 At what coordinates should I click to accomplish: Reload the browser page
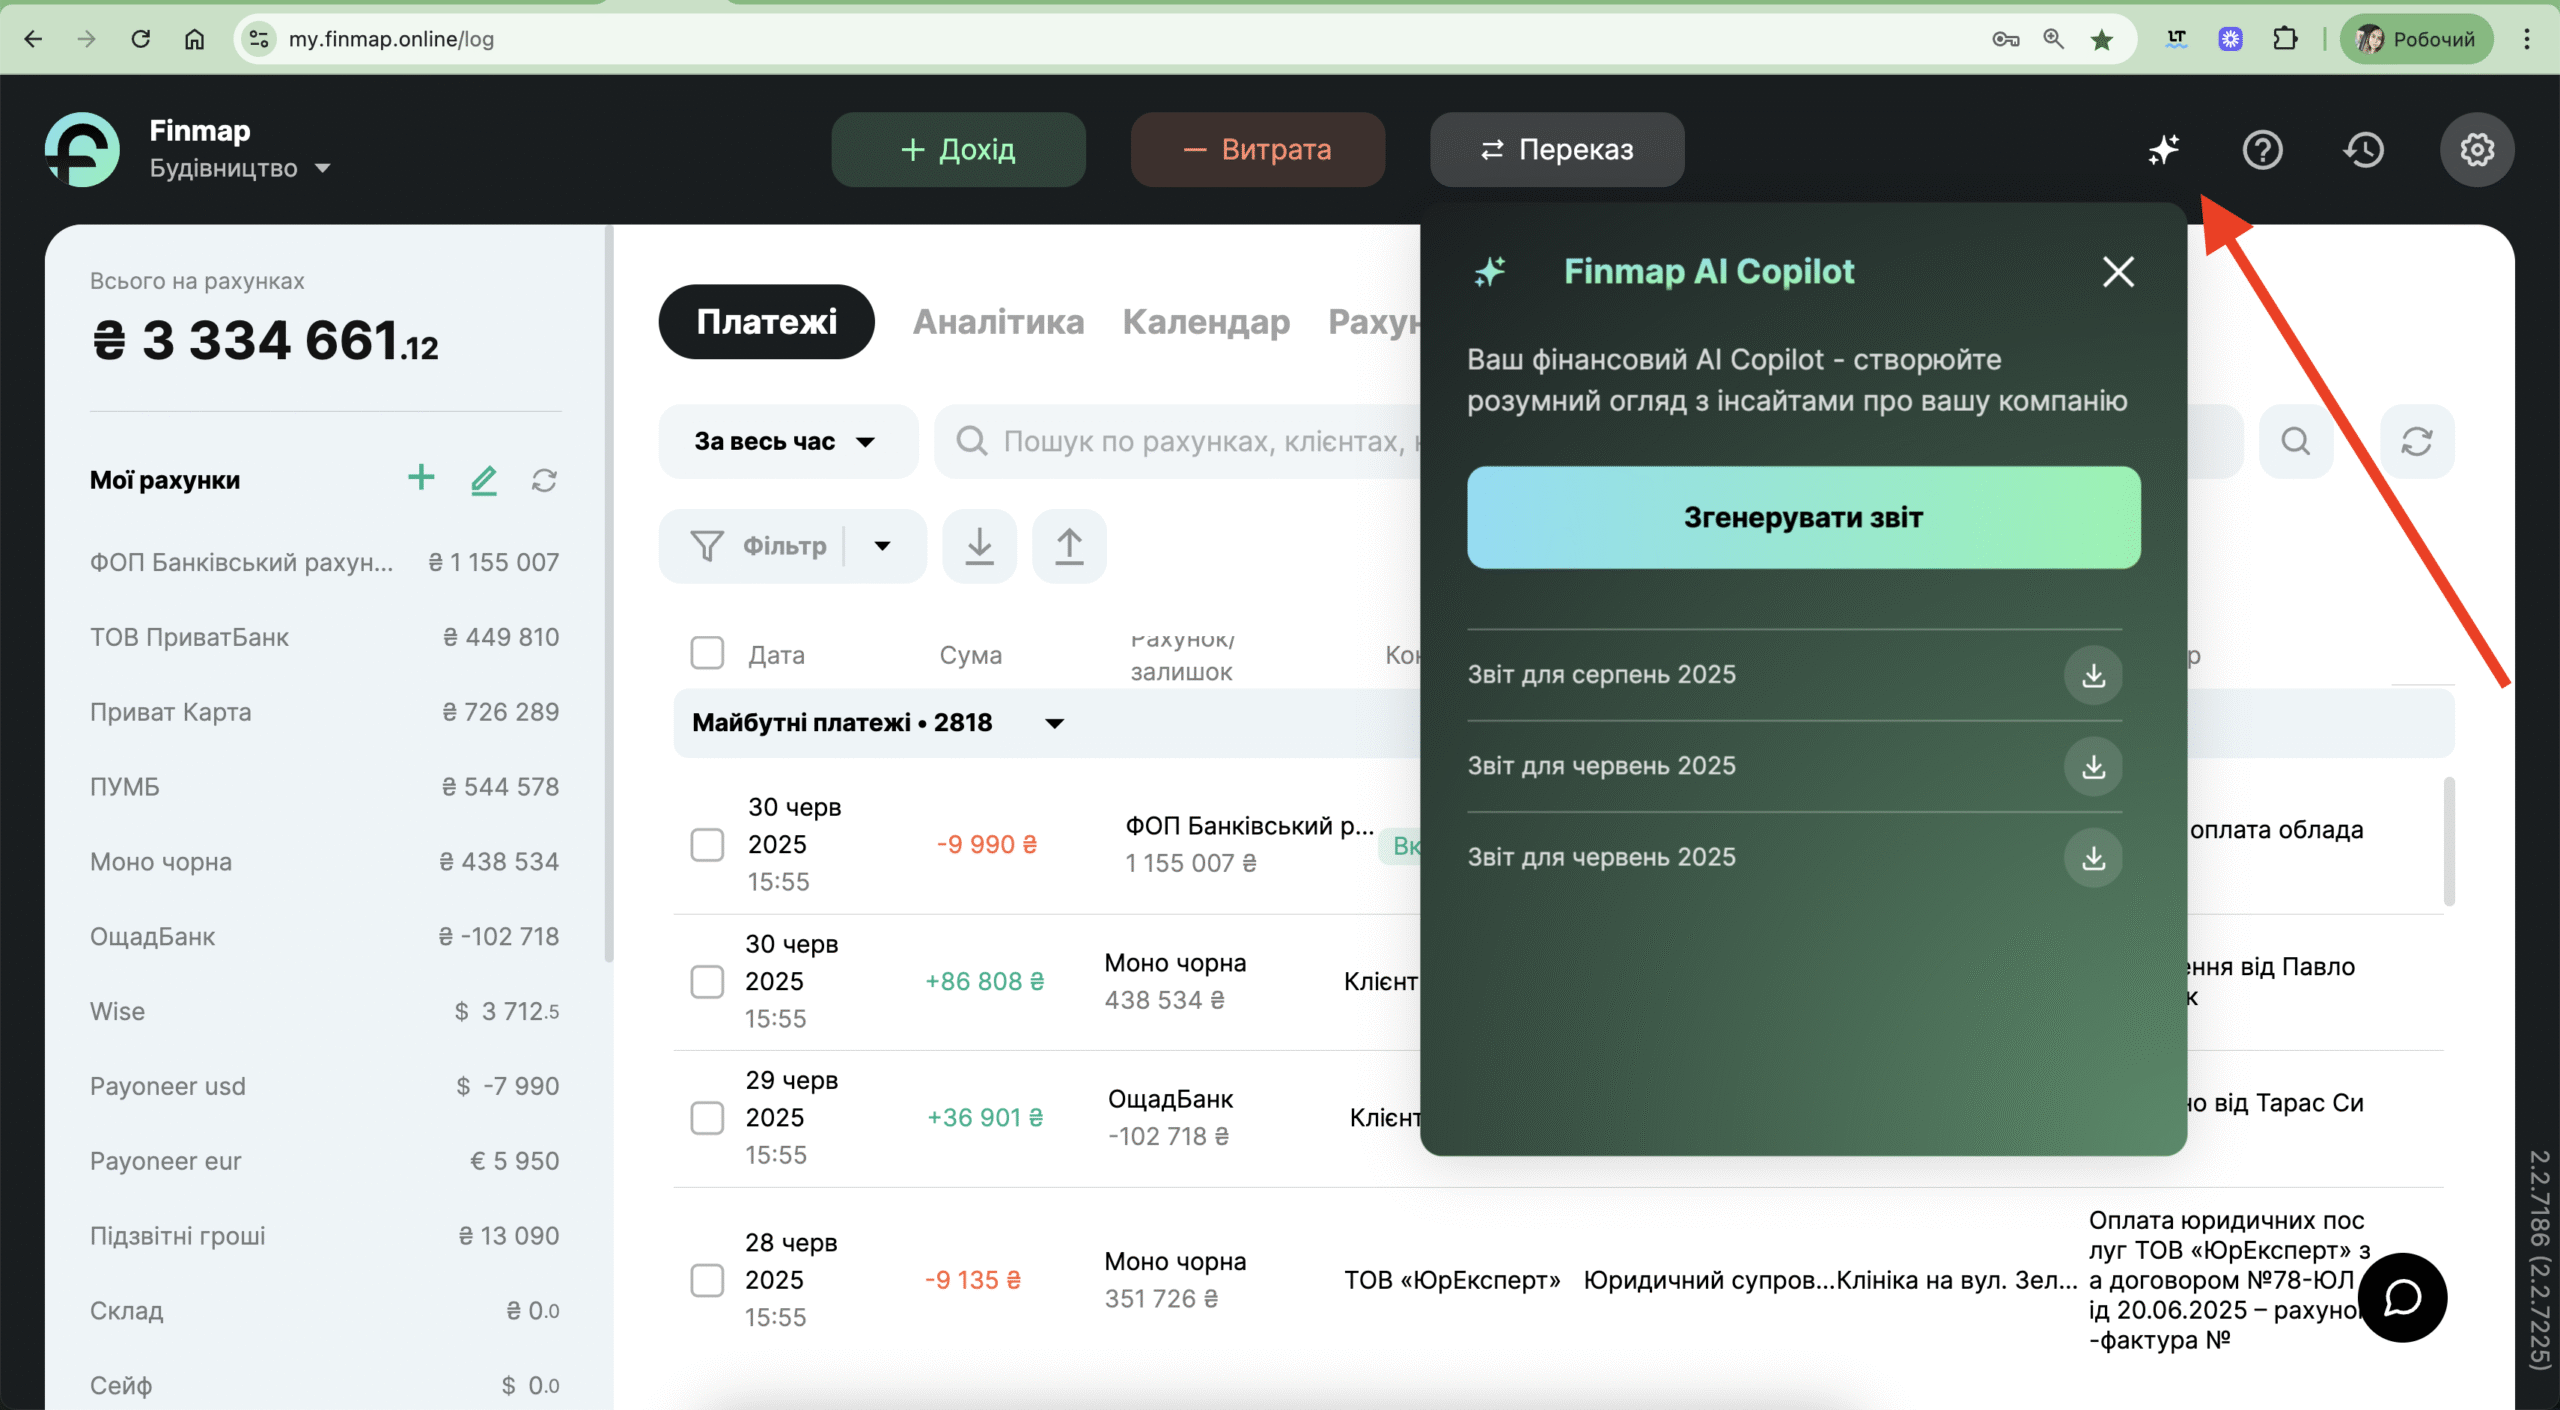click(141, 39)
